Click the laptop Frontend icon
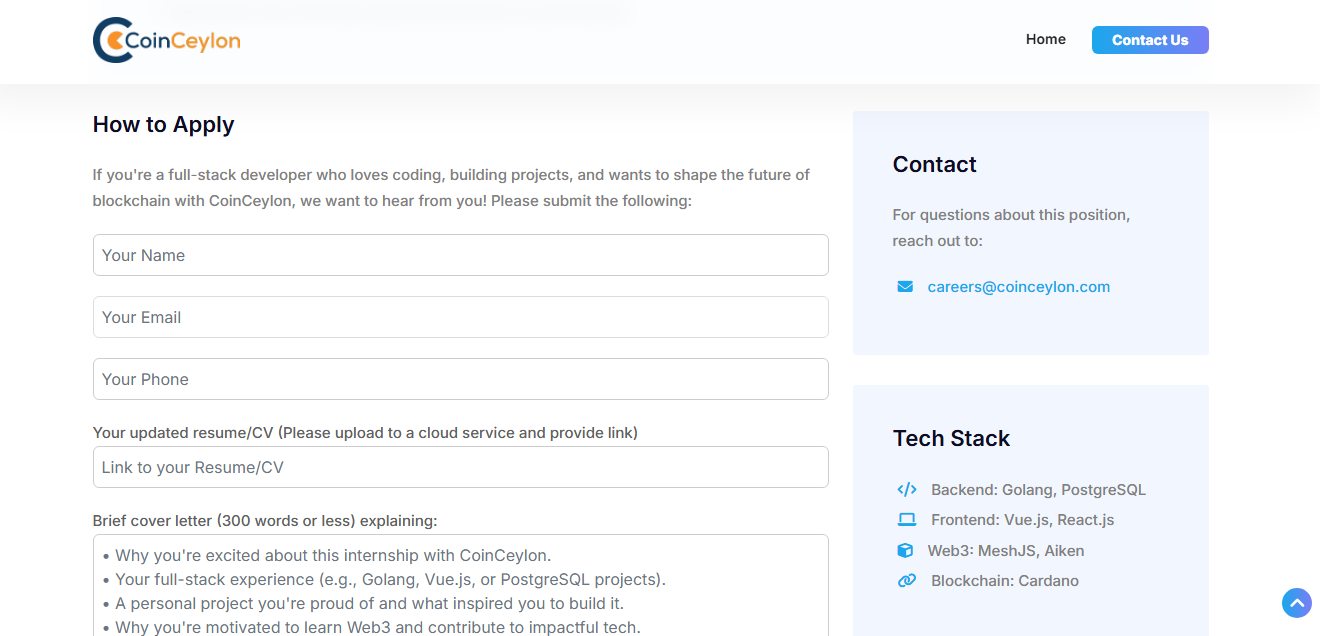Image resolution: width=1320 pixels, height=636 pixels. click(x=907, y=520)
